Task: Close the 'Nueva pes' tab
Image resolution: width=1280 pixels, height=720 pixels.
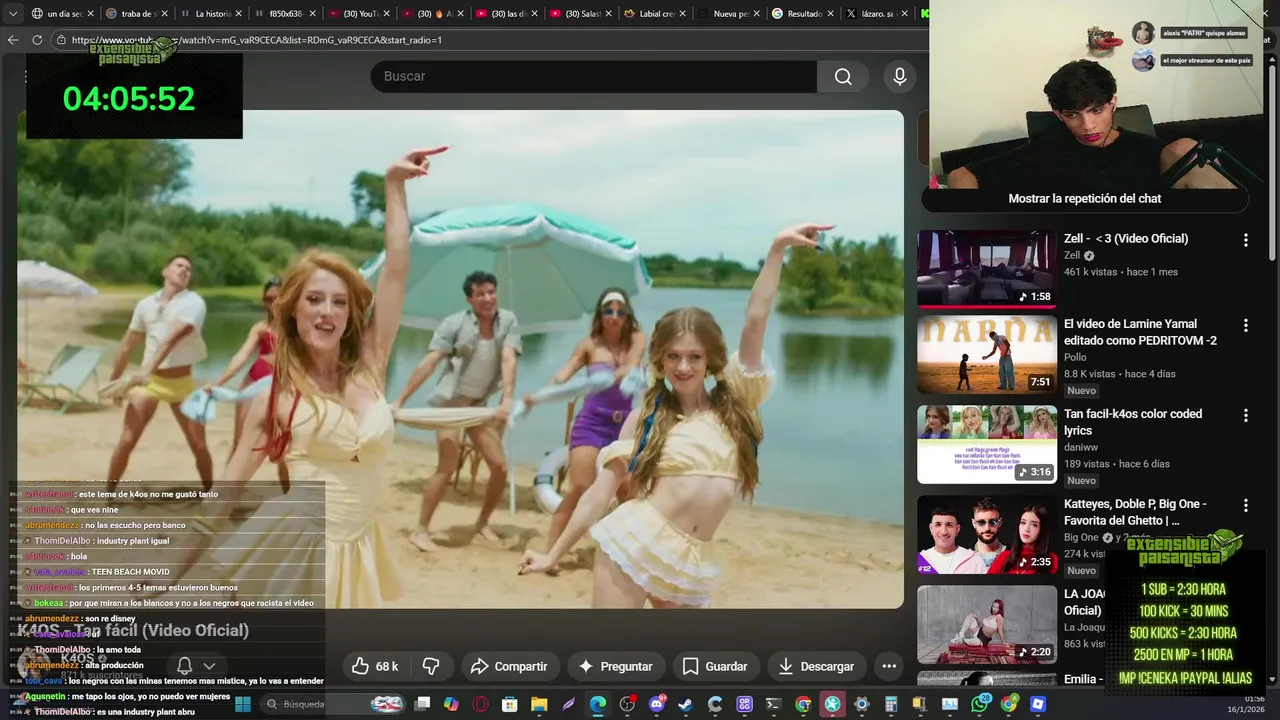Action: pos(756,14)
